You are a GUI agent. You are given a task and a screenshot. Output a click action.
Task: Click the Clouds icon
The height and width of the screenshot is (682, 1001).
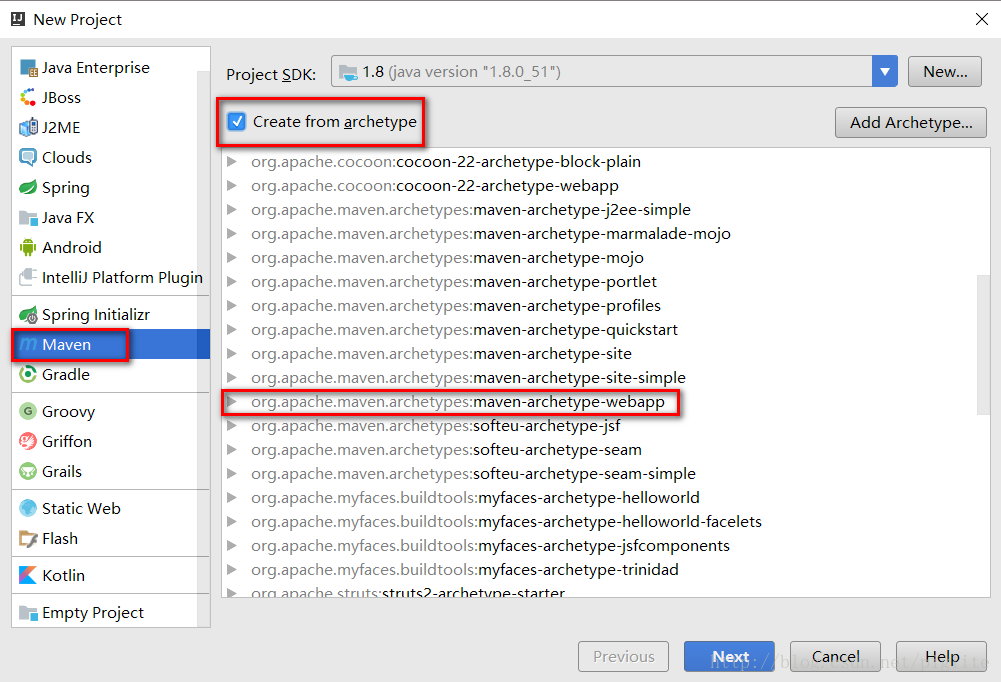pyautogui.click(x=28, y=157)
